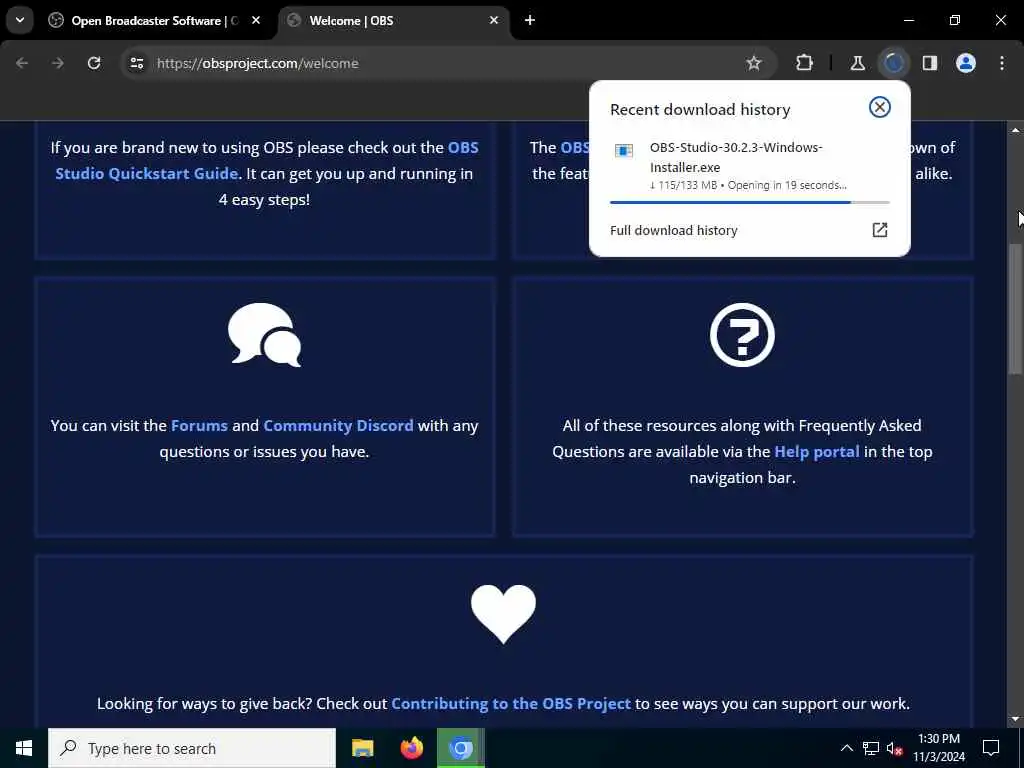Click the taskbar search box
The width and height of the screenshot is (1024, 768).
pyautogui.click(x=192, y=748)
